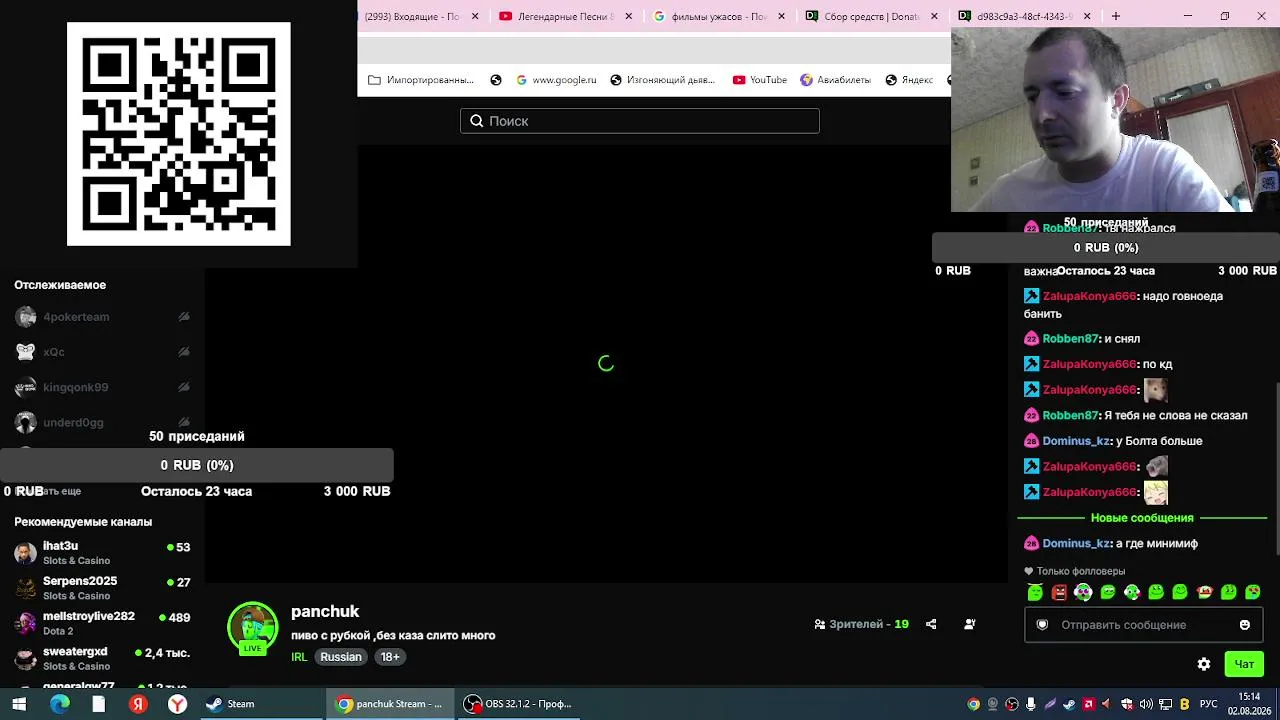Click the chat scrollbar
This screenshot has height=720, width=1280.
[1277, 467]
